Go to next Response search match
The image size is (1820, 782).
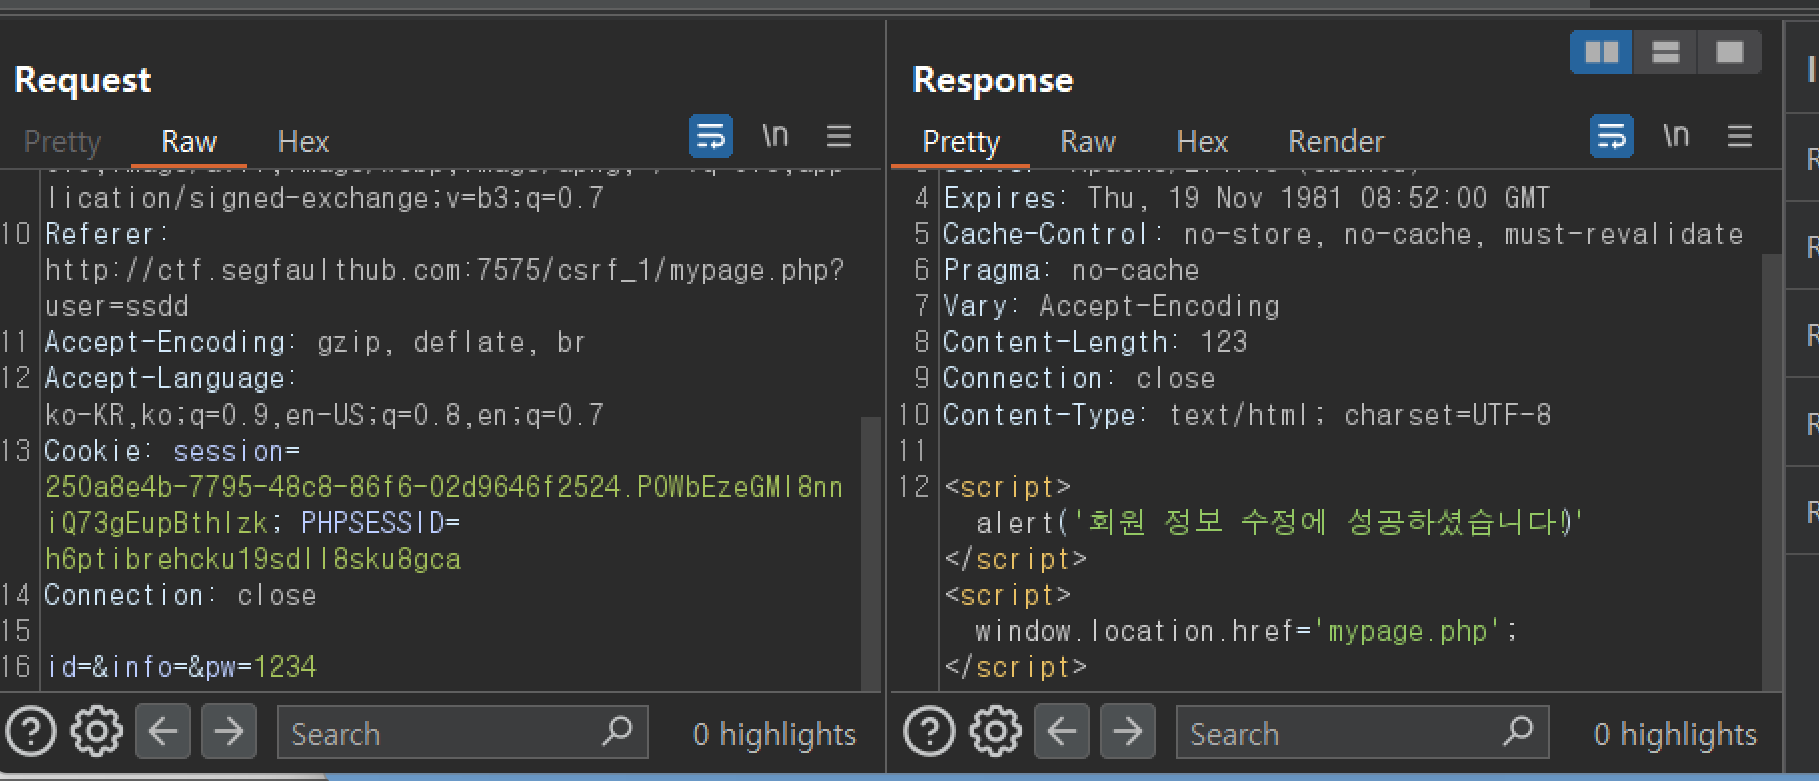pyautogui.click(x=1127, y=732)
